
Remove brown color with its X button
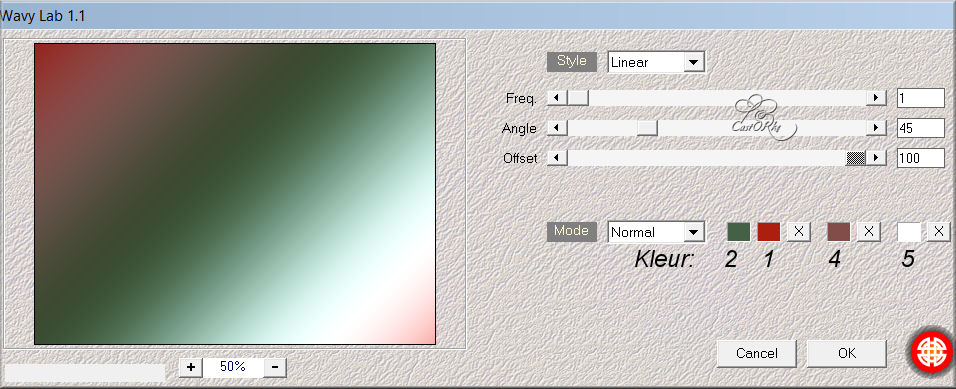click(x=869, y=232)
